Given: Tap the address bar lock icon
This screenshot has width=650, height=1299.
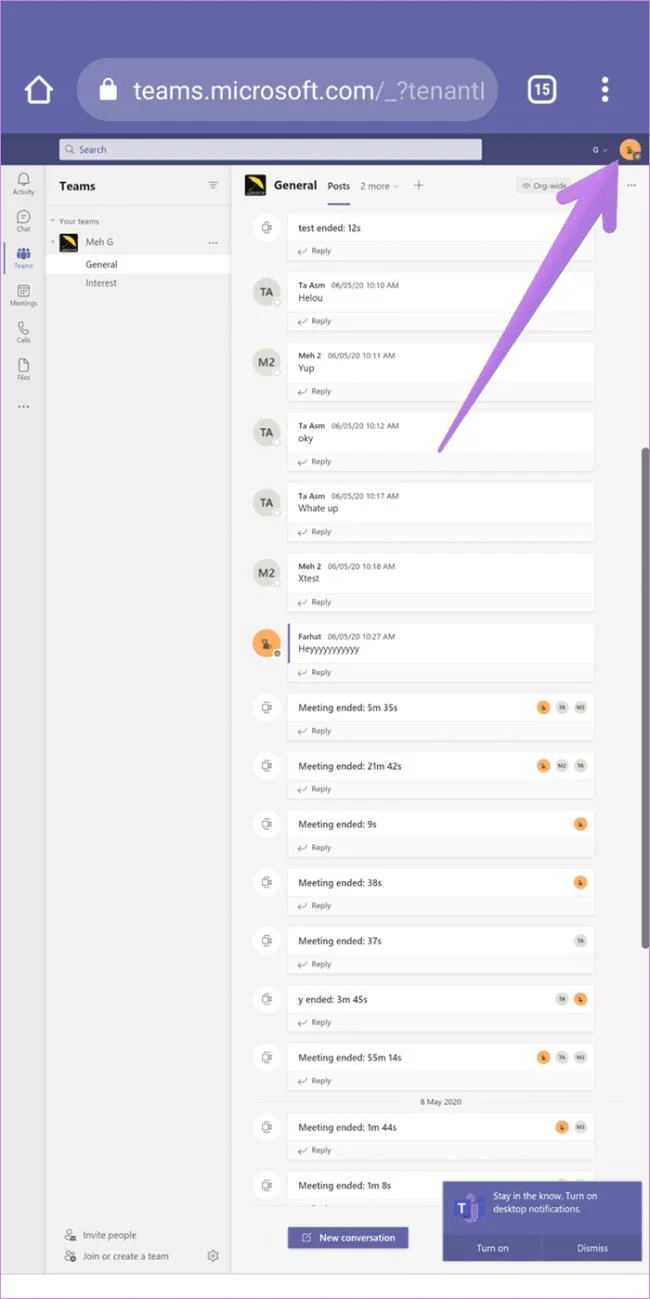Looking at the screenshot, I should click(109, 91).
